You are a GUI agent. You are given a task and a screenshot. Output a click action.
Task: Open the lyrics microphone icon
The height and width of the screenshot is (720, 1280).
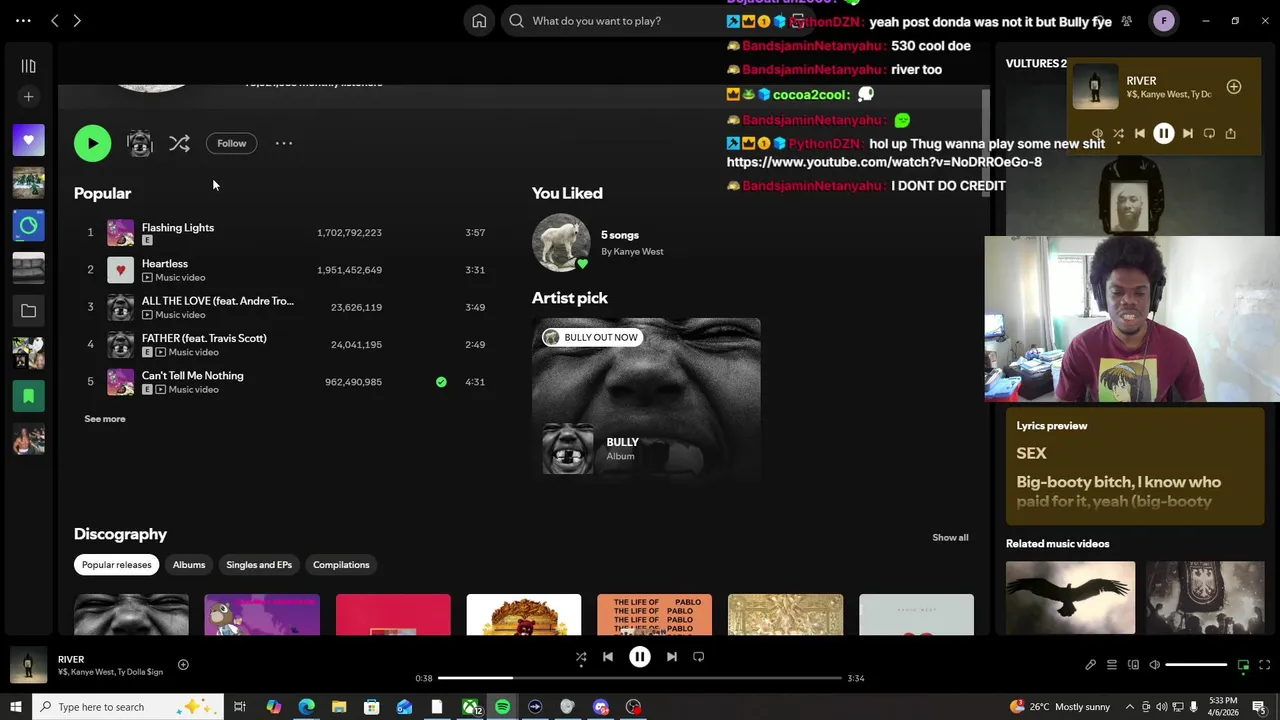[1090, 665]
